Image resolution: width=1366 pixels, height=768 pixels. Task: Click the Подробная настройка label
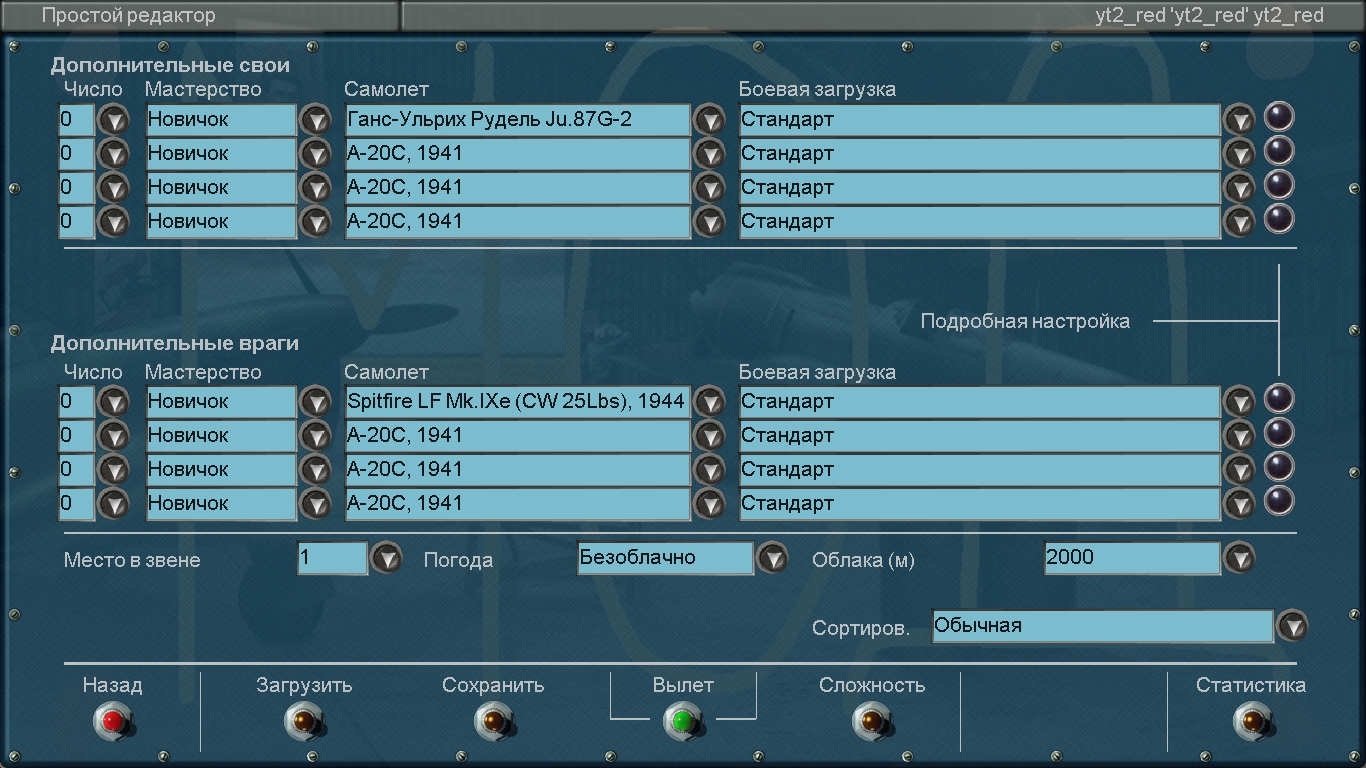(1025, 321)
